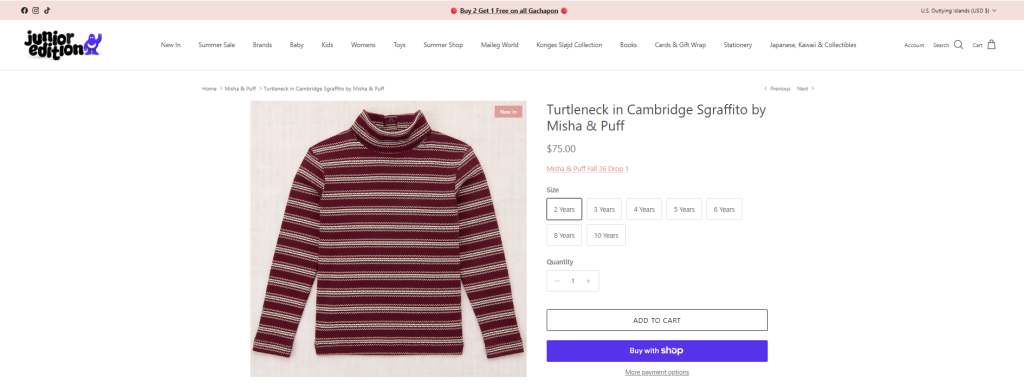
Task: Click the Buy with Shop button
Action: click(x=657, y=351)
